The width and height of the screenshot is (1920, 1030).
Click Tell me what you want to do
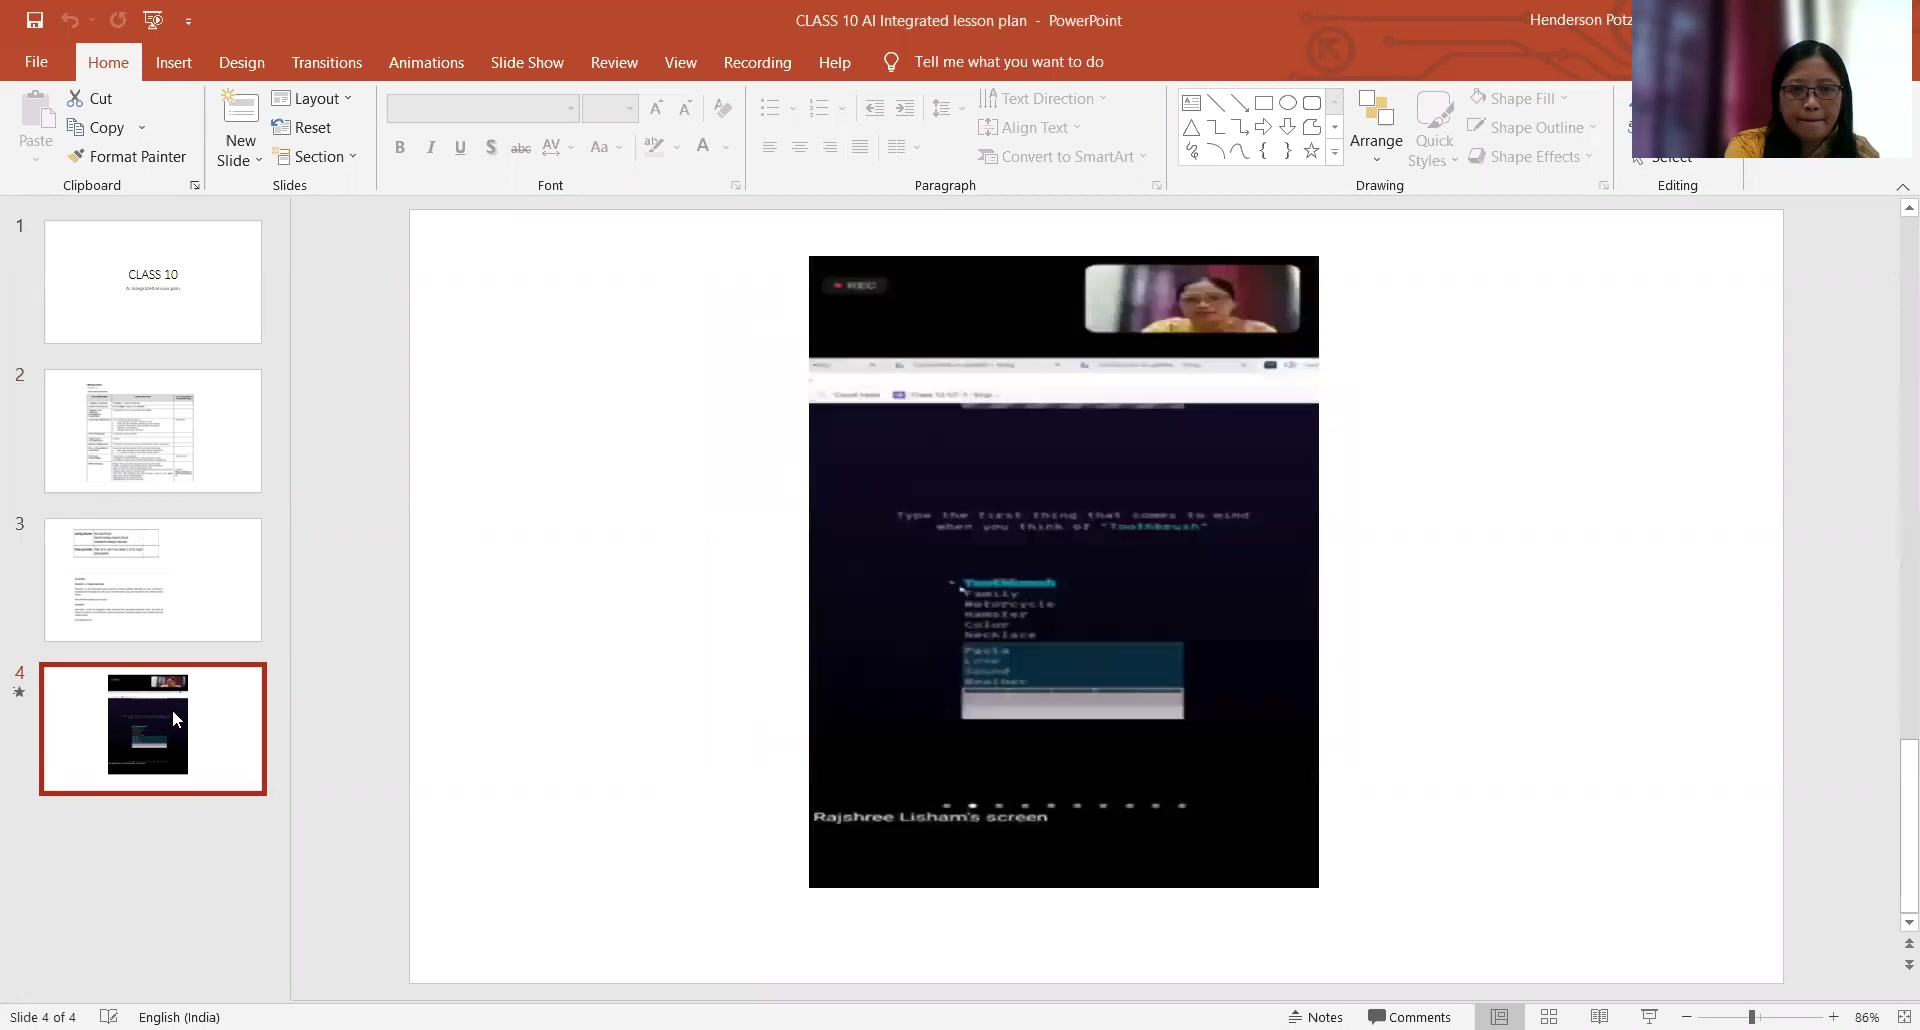pyautogui.click(x=1008, y=62)
